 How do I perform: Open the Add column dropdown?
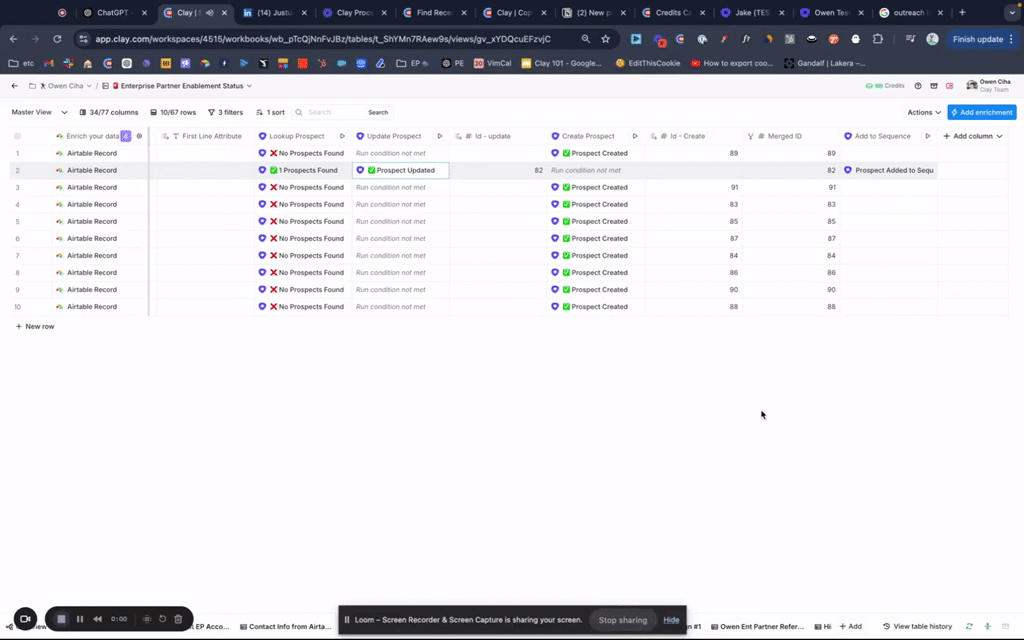[973, 136]
